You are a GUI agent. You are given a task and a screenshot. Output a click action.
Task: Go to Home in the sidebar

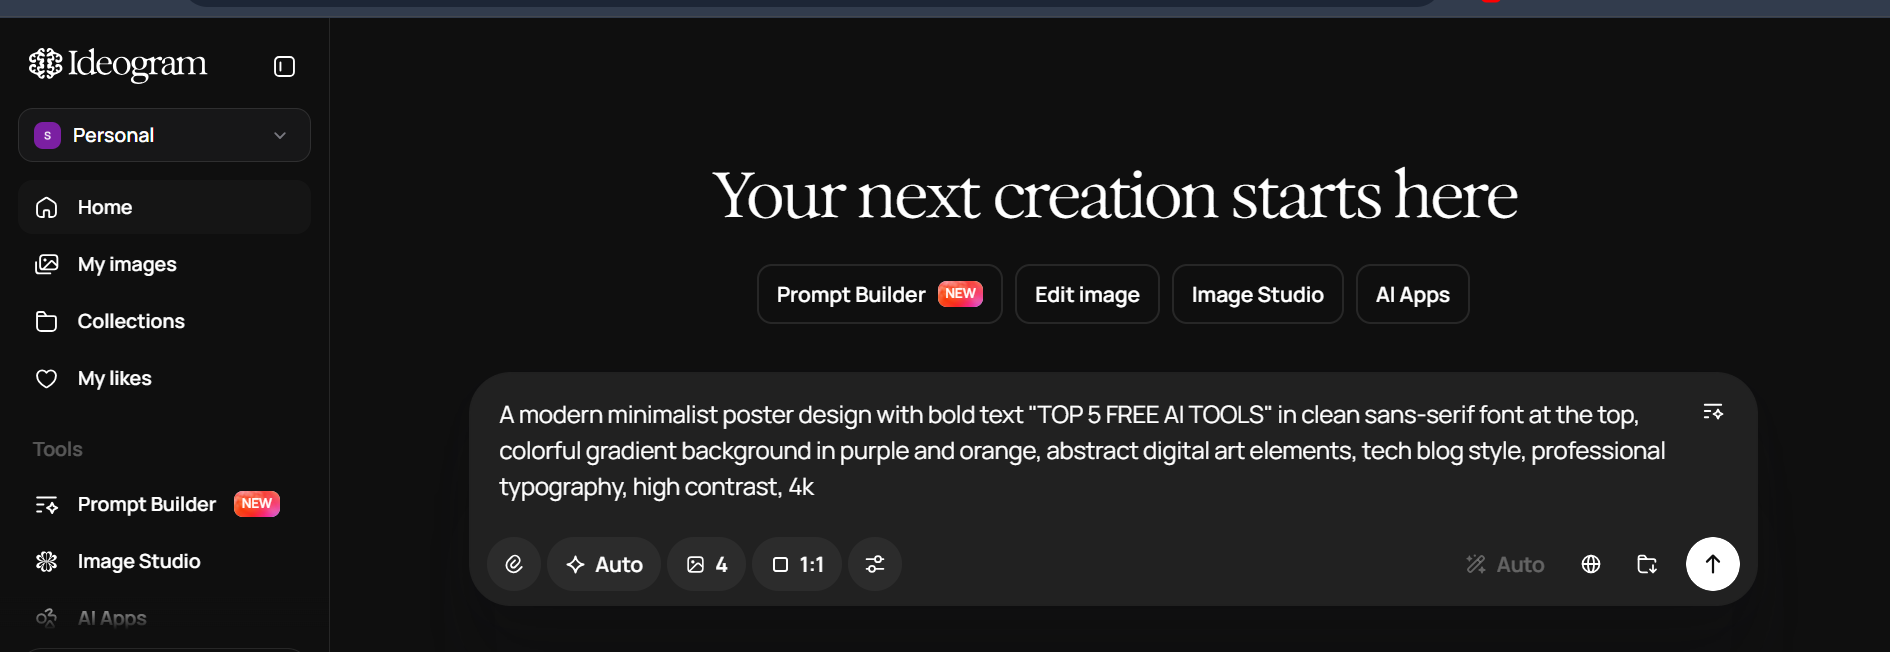pos(164,207)
